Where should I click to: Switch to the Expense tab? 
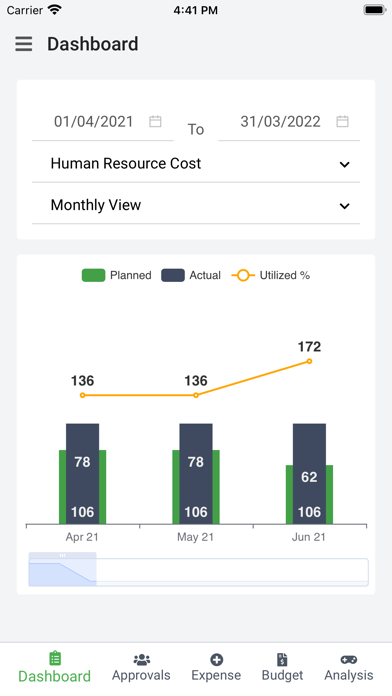[x=216, y=667]
